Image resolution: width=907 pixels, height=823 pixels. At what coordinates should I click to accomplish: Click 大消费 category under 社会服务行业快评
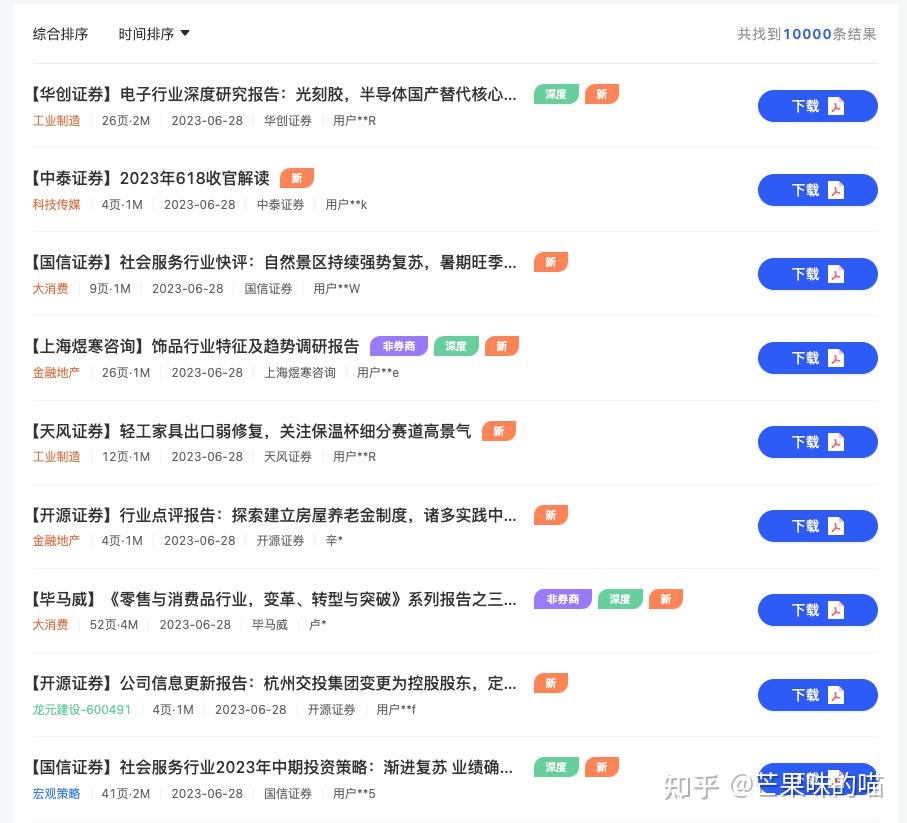tap(50, 288)
